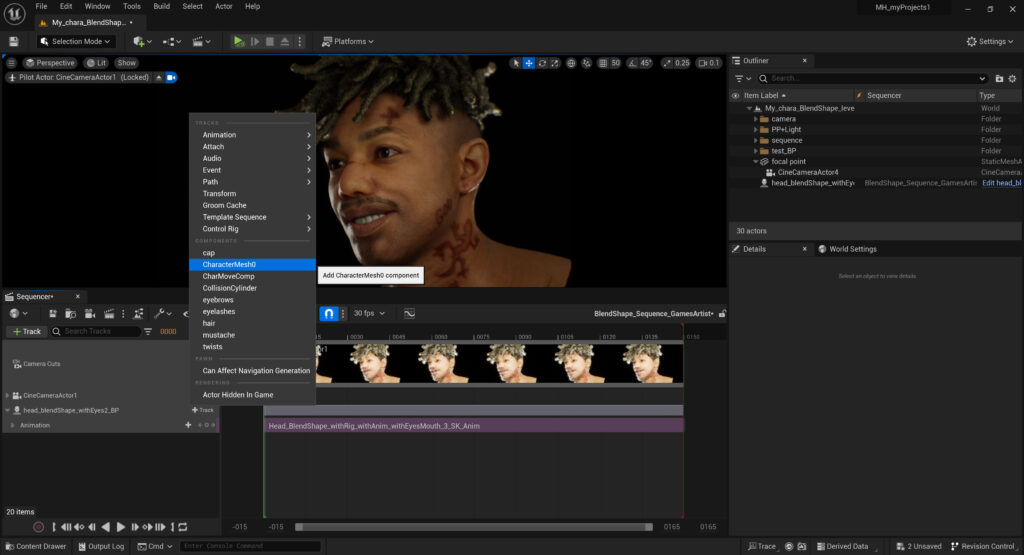Toggle loop playback in Sequencer
1024x555 pixels.
point(183,527)
